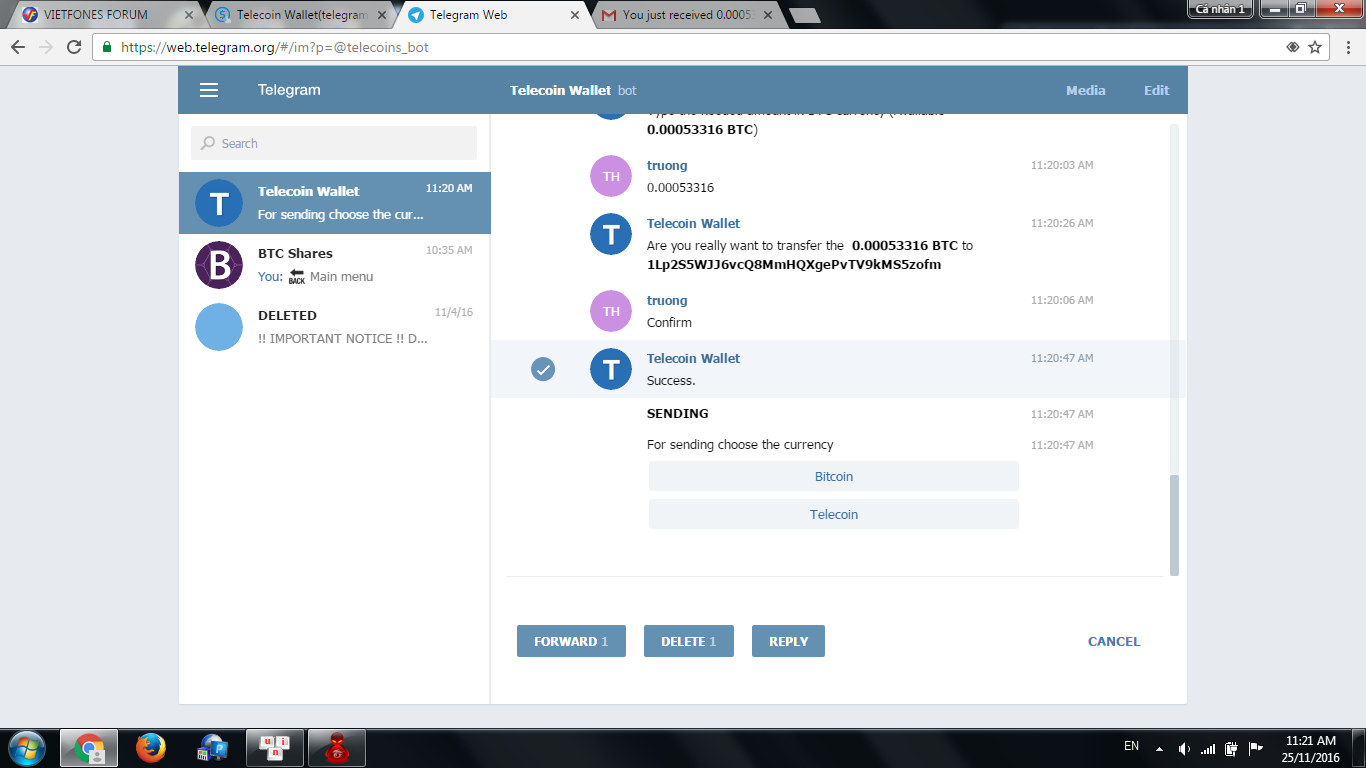The image size is (1366, 768).
Task: Open the volume control in system tray
Action: [x=1183, y=748]
